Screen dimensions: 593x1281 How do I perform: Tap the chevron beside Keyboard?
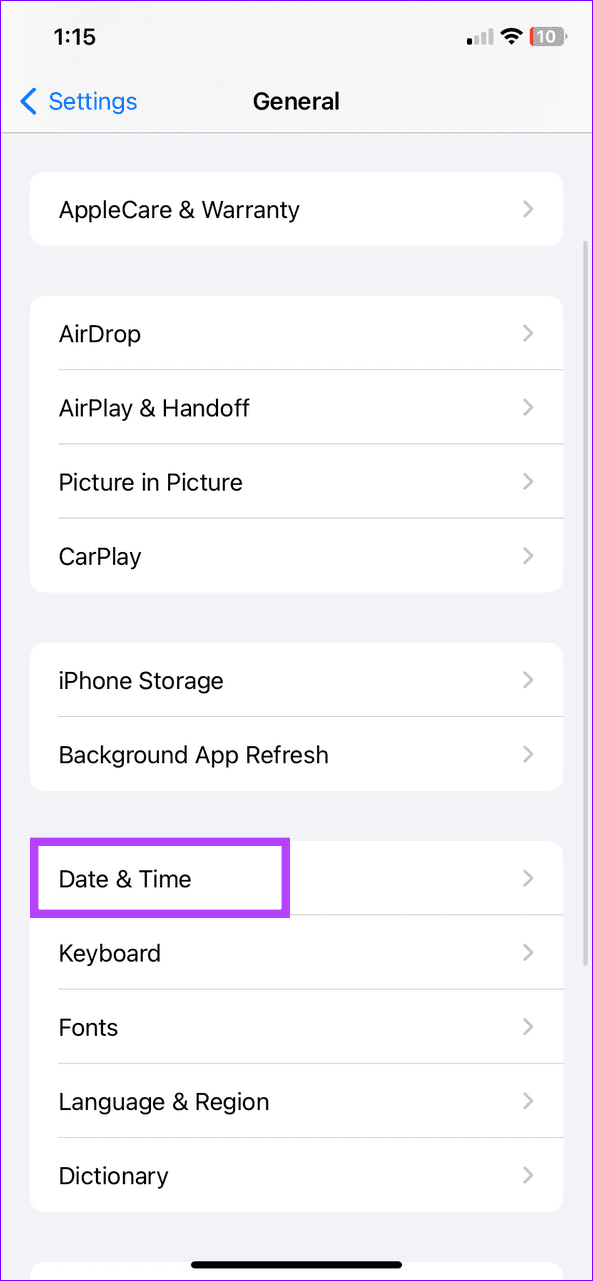[x=528, y=953]
